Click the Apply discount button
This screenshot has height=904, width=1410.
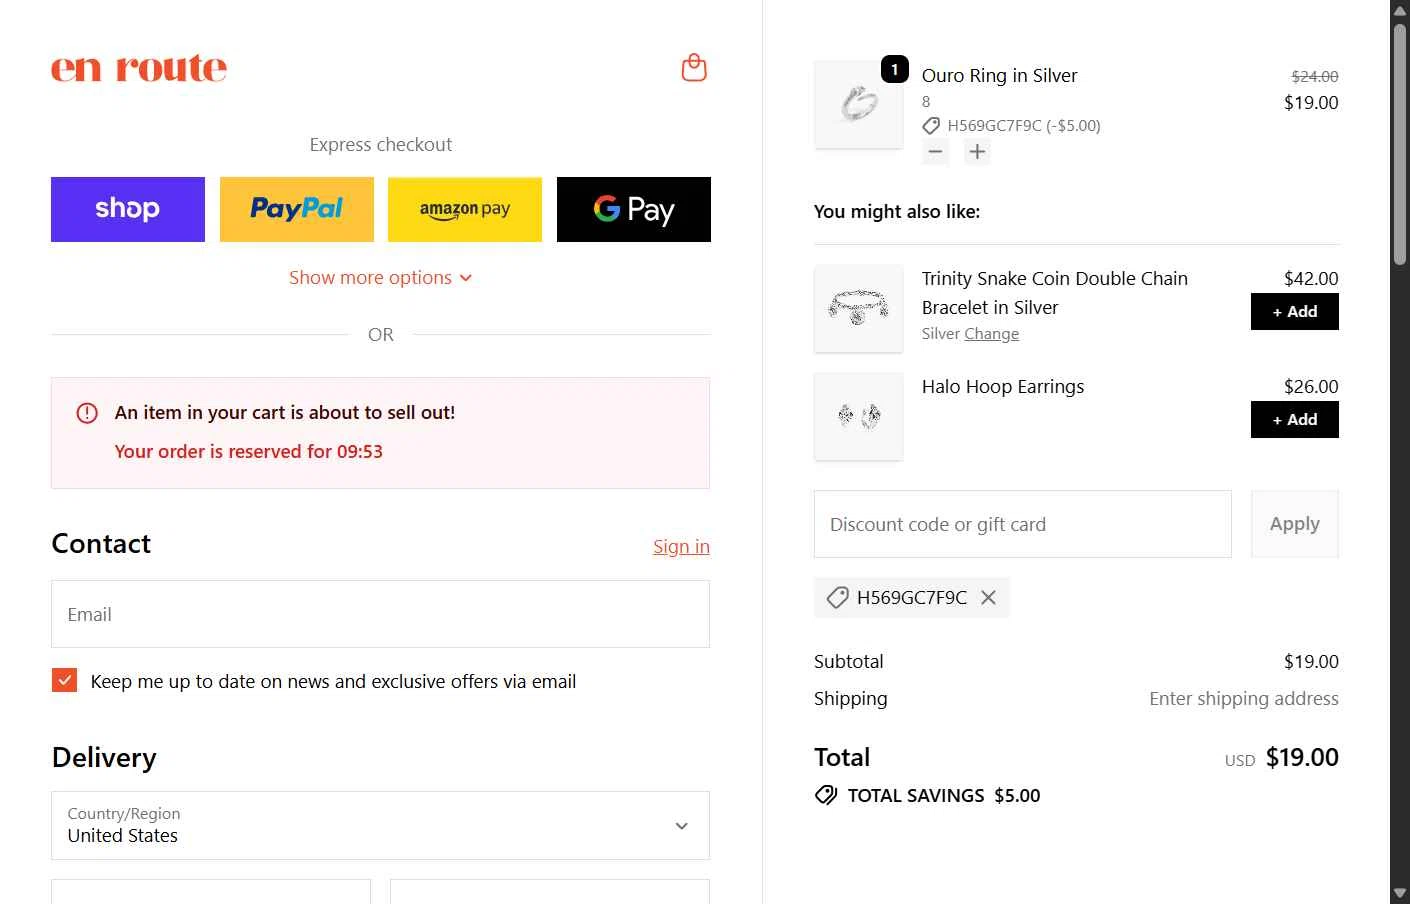pyautogui.click(x=1295, y=524)
